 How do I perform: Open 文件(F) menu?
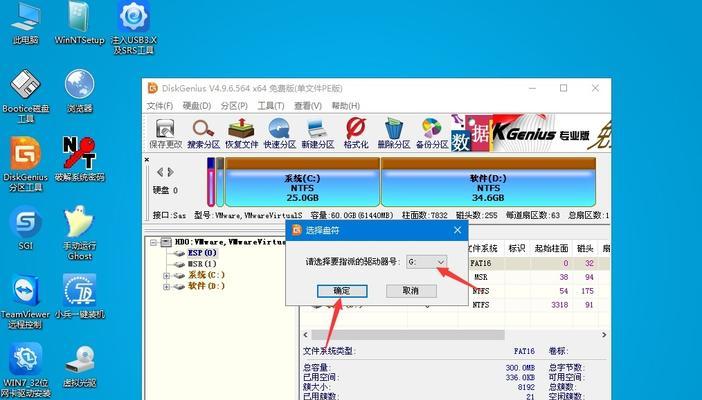[160, 106]
